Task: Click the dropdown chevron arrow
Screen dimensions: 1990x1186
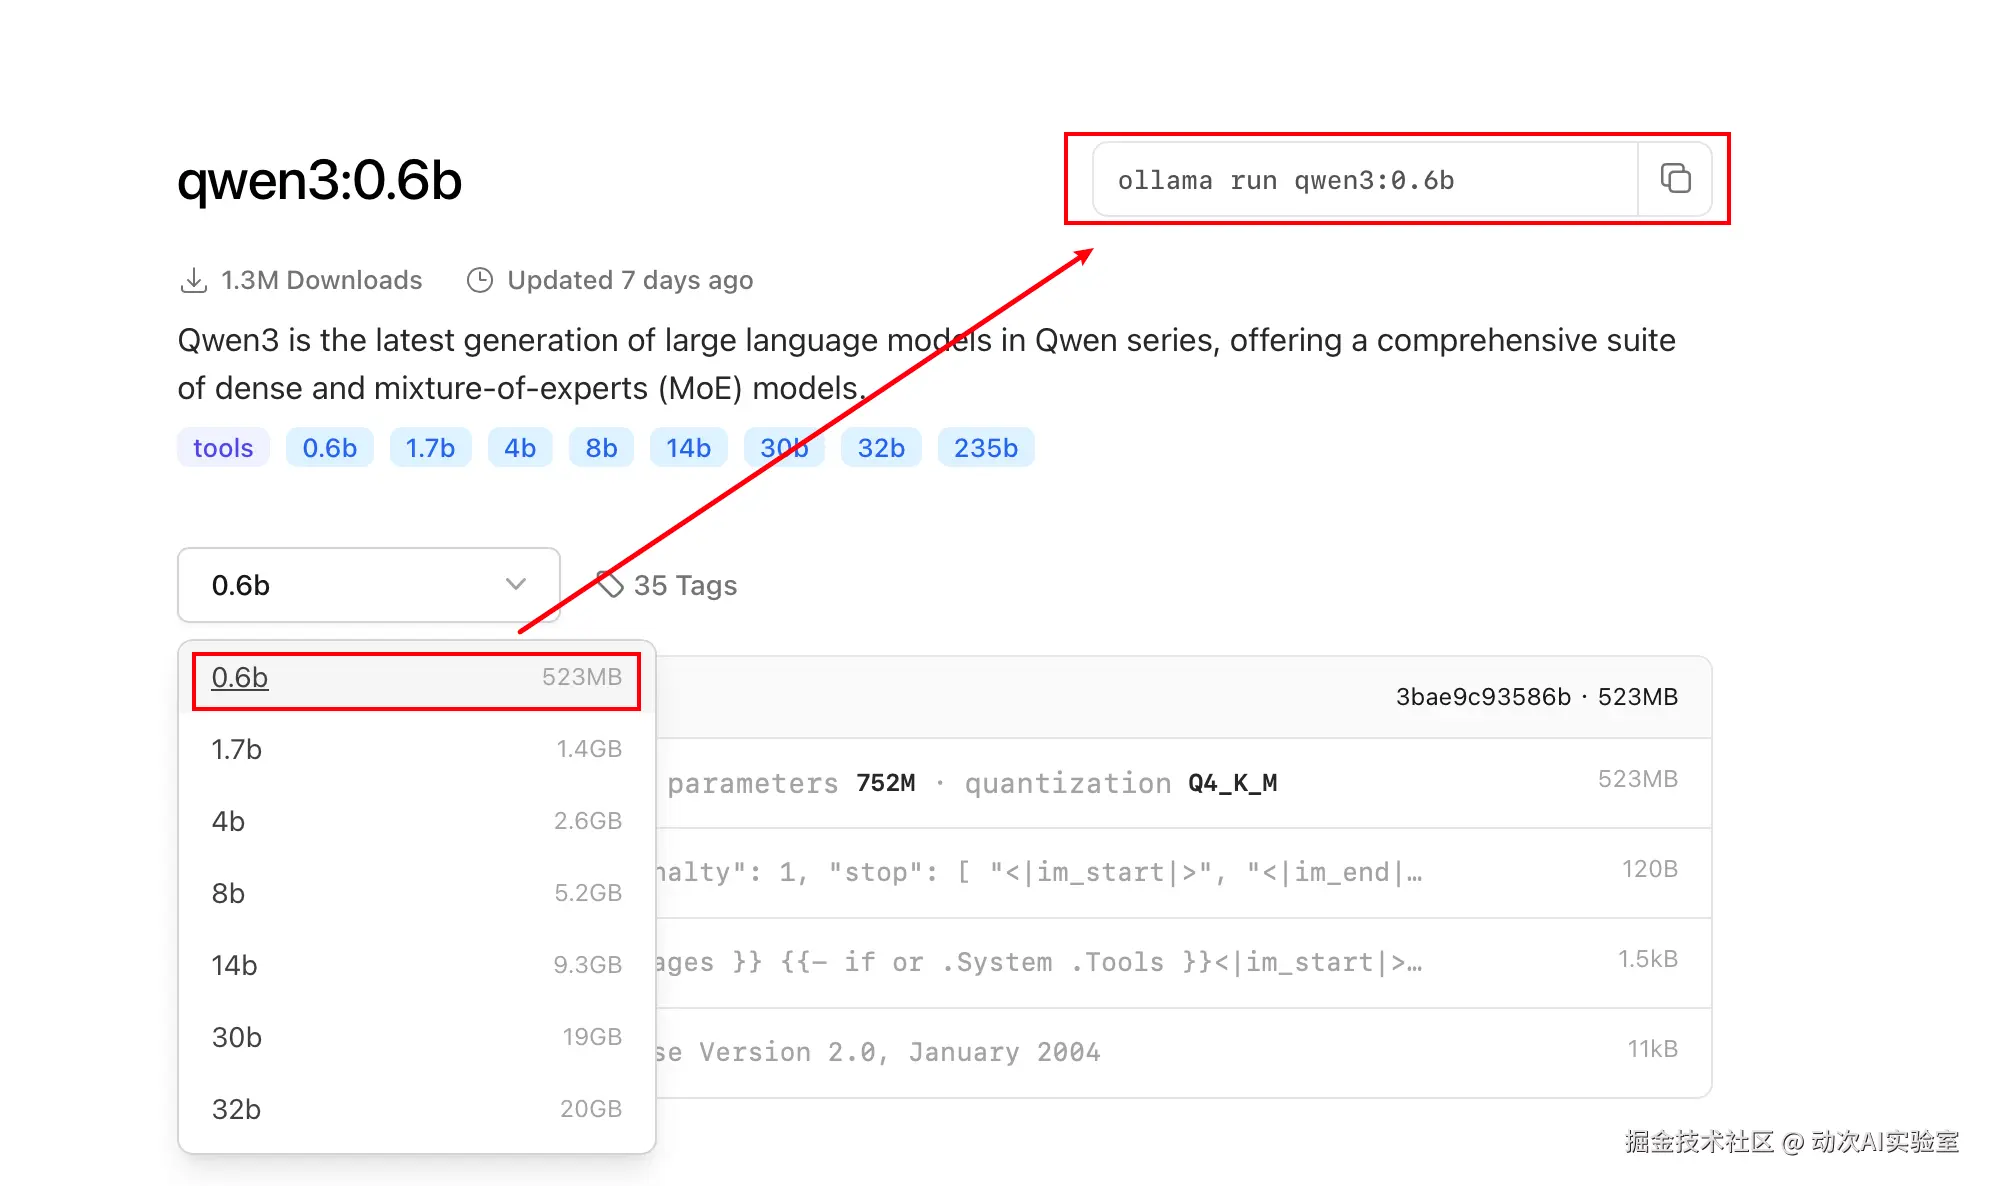Action: point(516,585)
